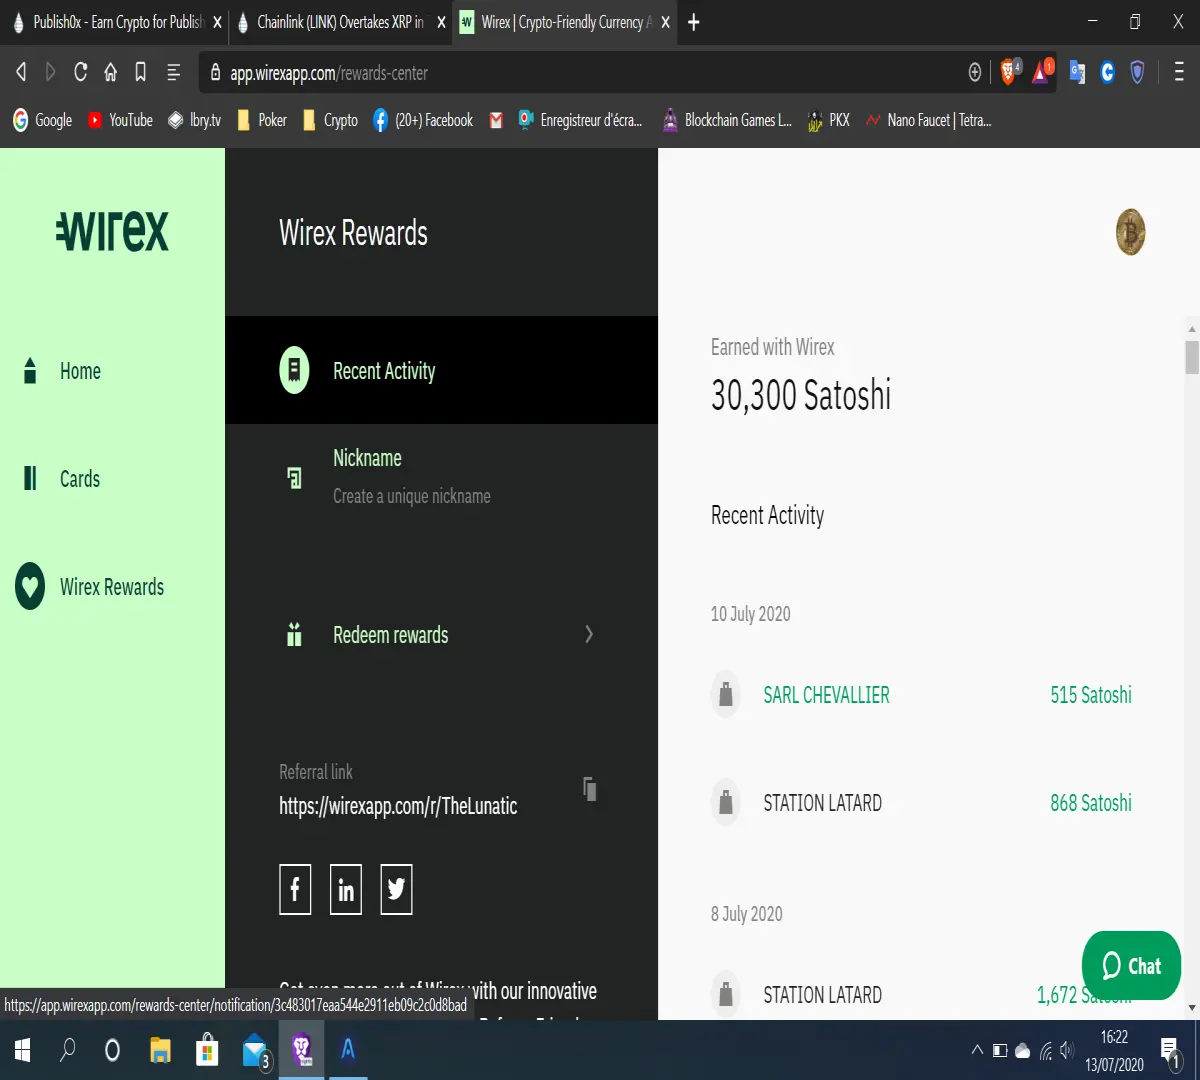Screen dimensions: 1200x1080
Task: Open YouTube bookmark
Action: [120, 120]
